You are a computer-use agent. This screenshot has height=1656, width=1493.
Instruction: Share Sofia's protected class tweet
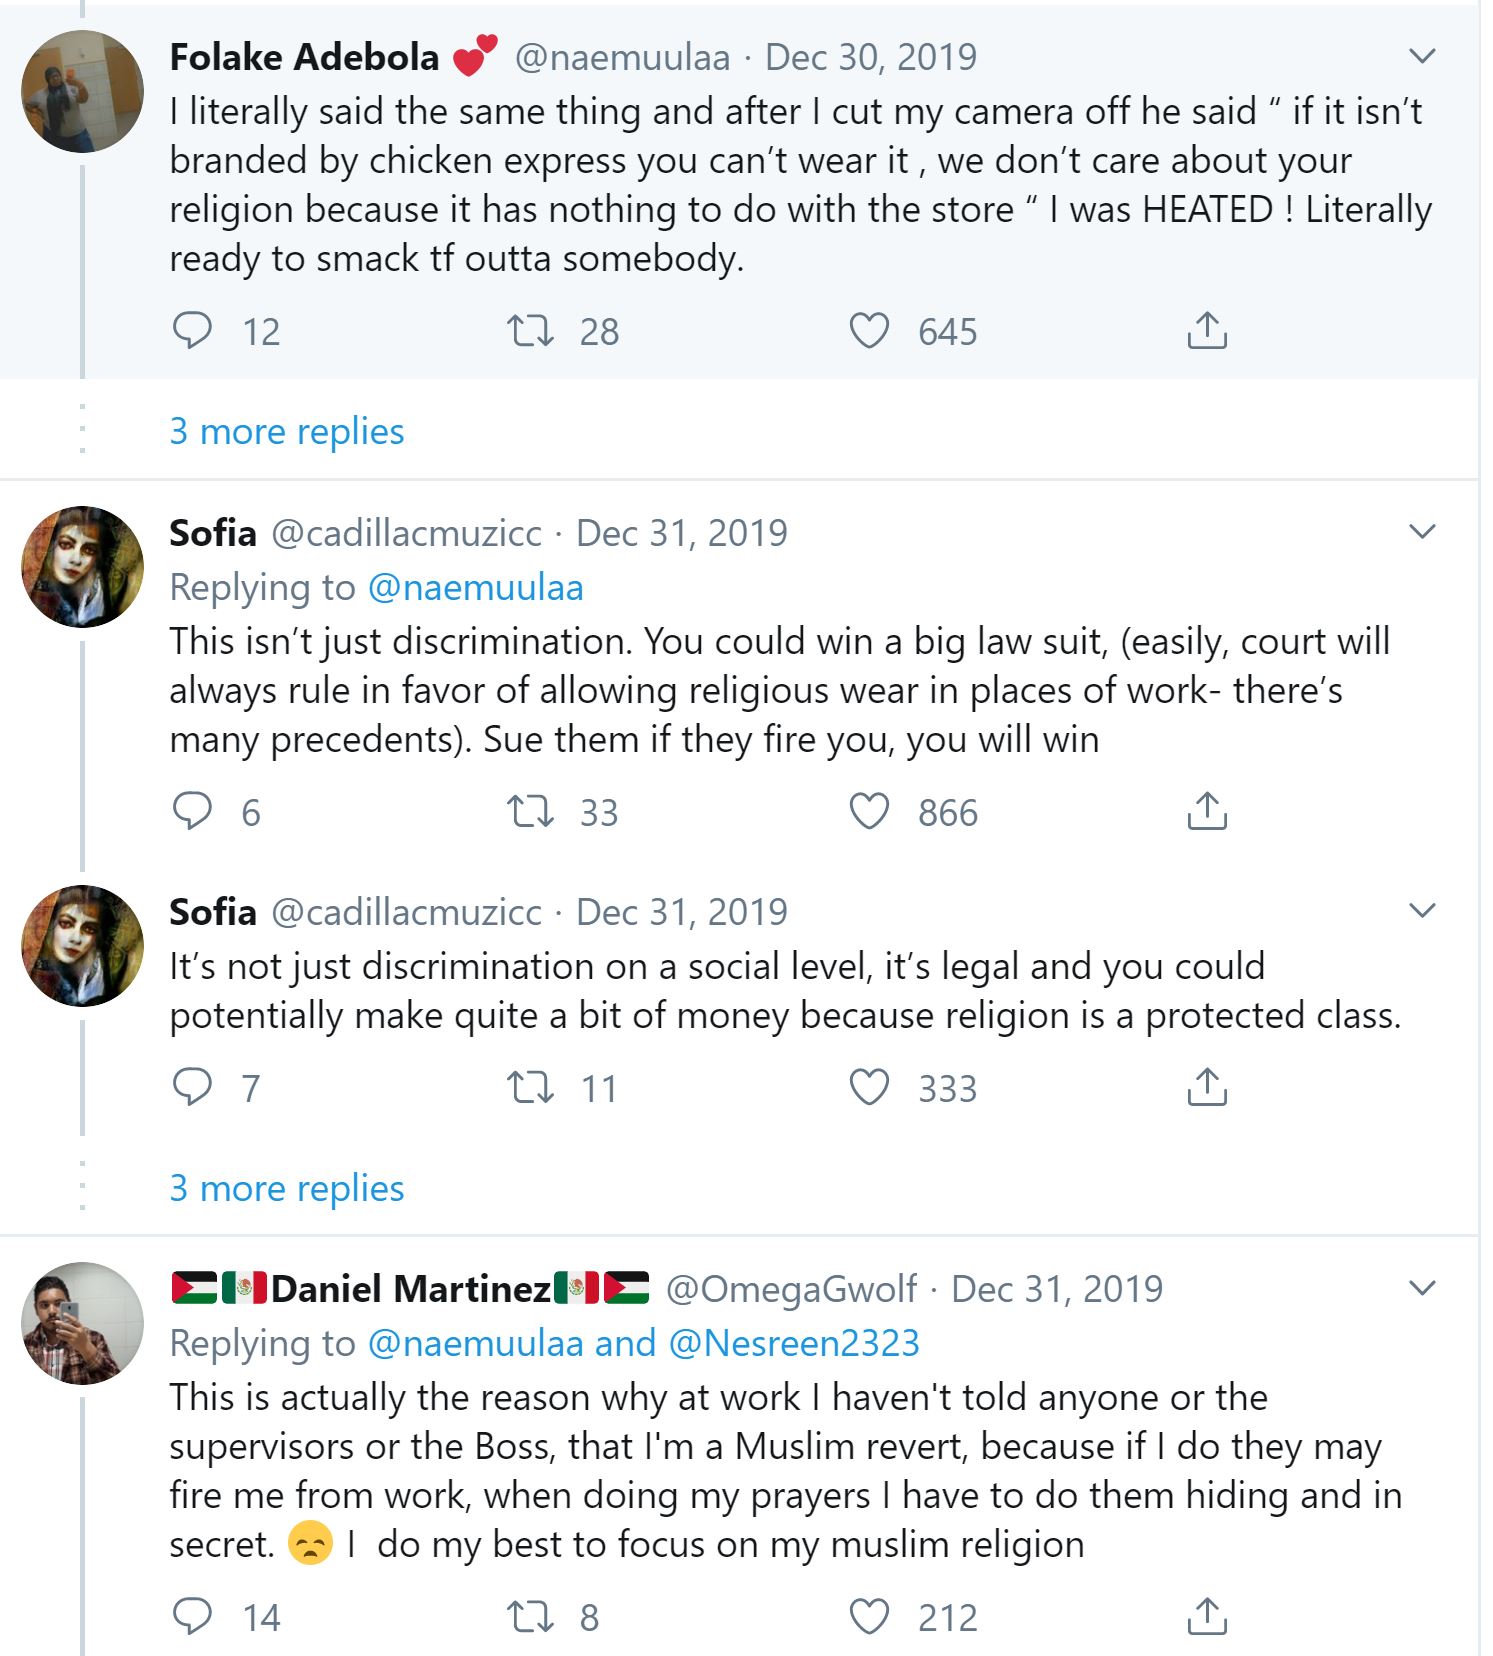coord(1207,1087)
